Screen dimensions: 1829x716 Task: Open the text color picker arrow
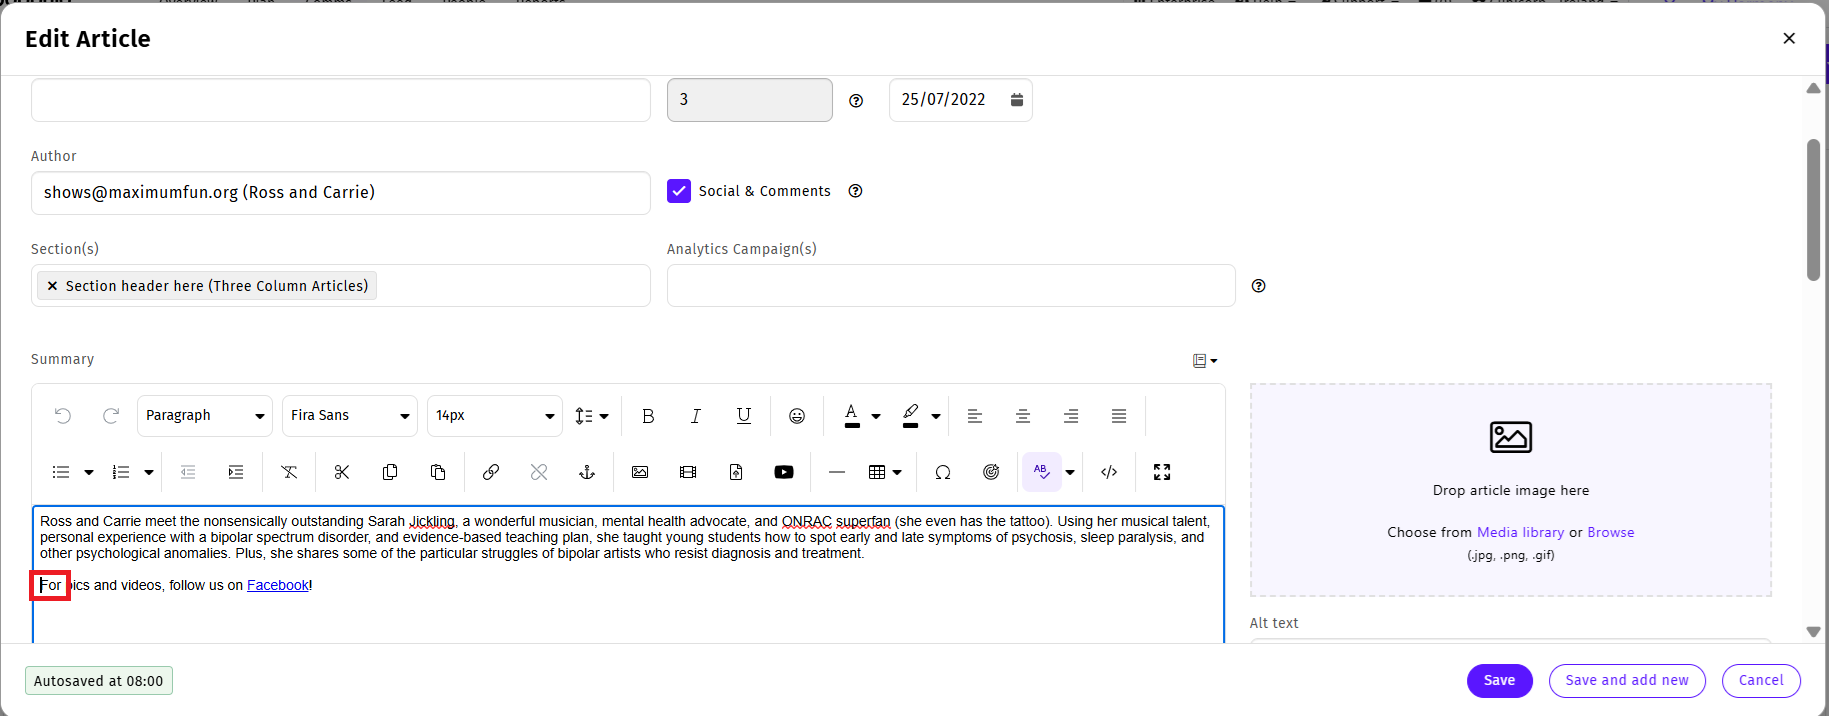(x=876, y=416)
